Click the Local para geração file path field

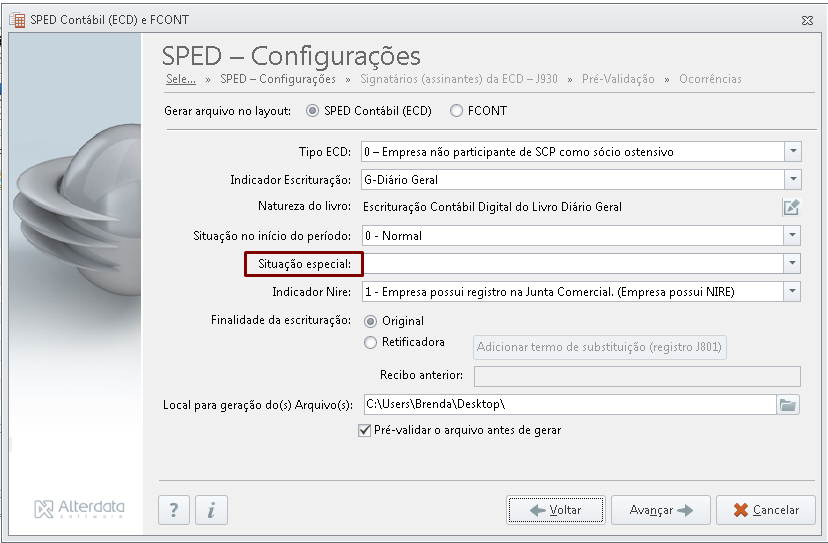coord(570,405)
